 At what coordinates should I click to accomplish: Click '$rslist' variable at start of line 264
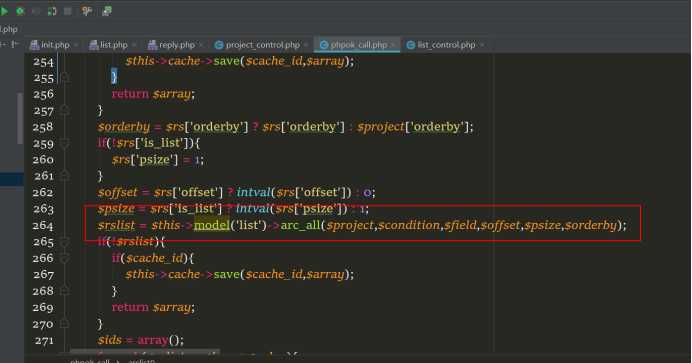click(116, 225)
